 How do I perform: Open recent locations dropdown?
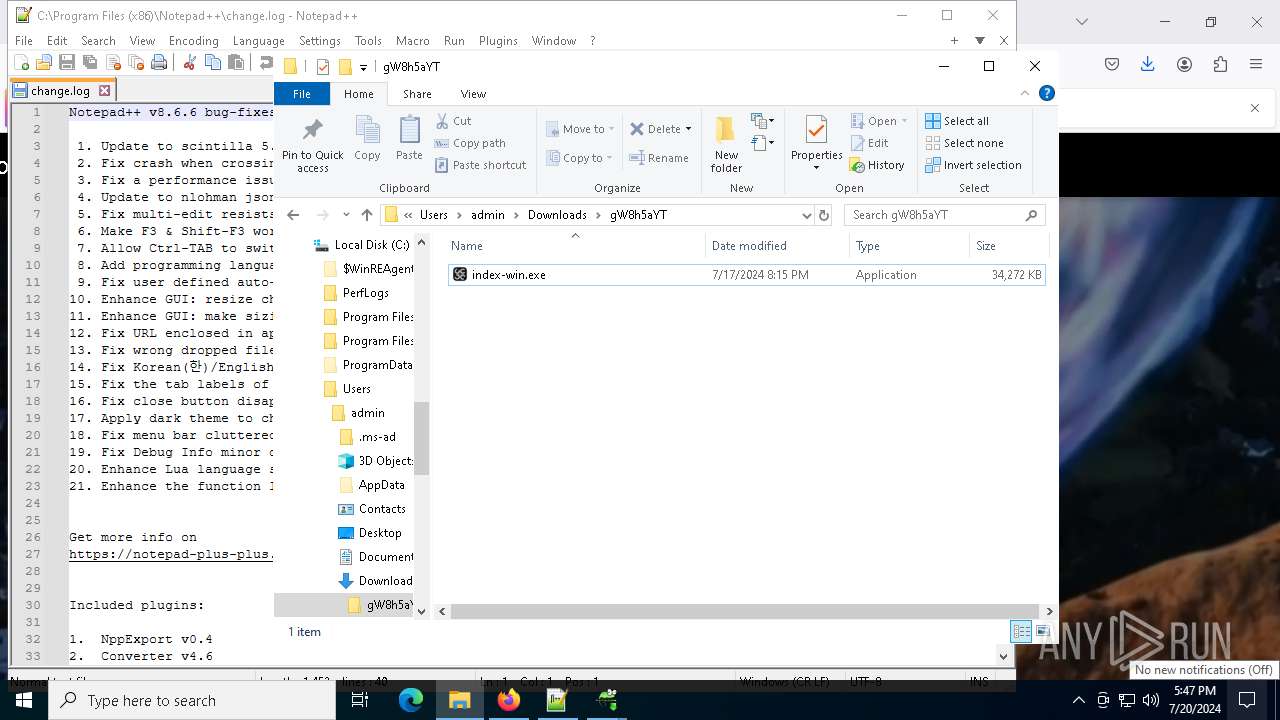coord(346,215)
